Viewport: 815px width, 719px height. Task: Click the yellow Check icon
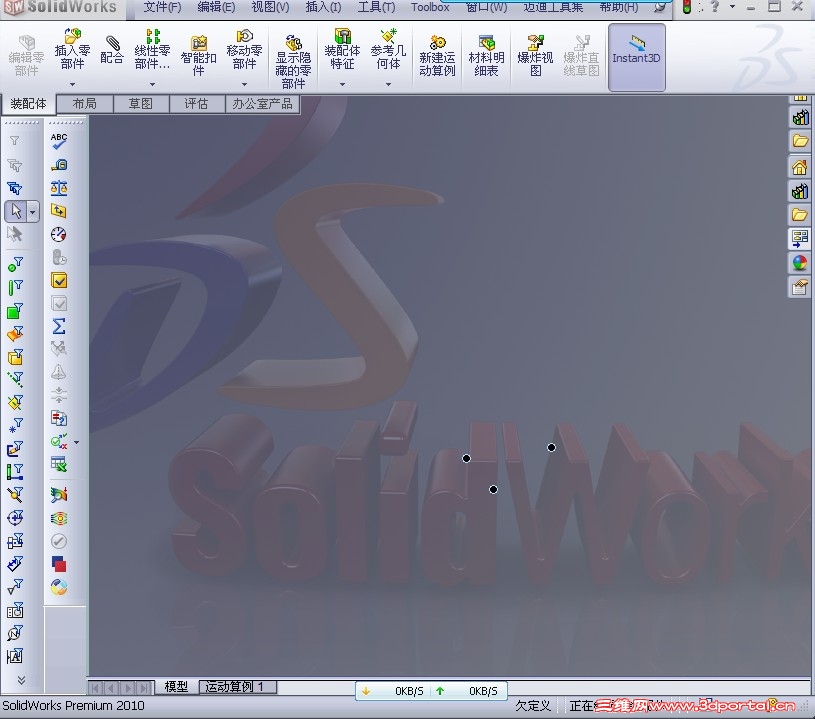[x=59, y=280]
